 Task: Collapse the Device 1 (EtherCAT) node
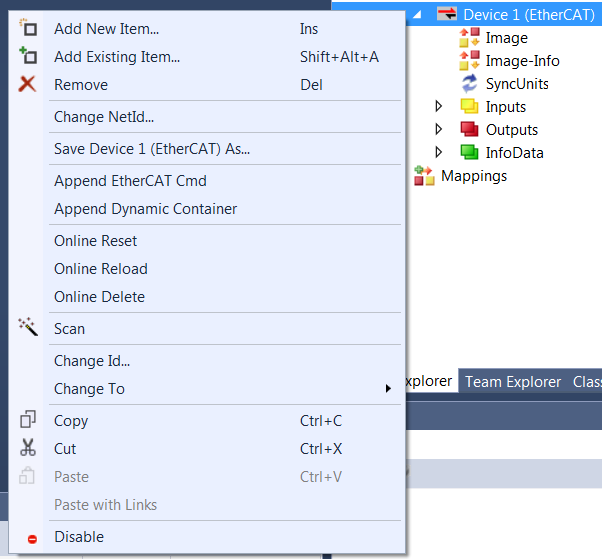417,15
